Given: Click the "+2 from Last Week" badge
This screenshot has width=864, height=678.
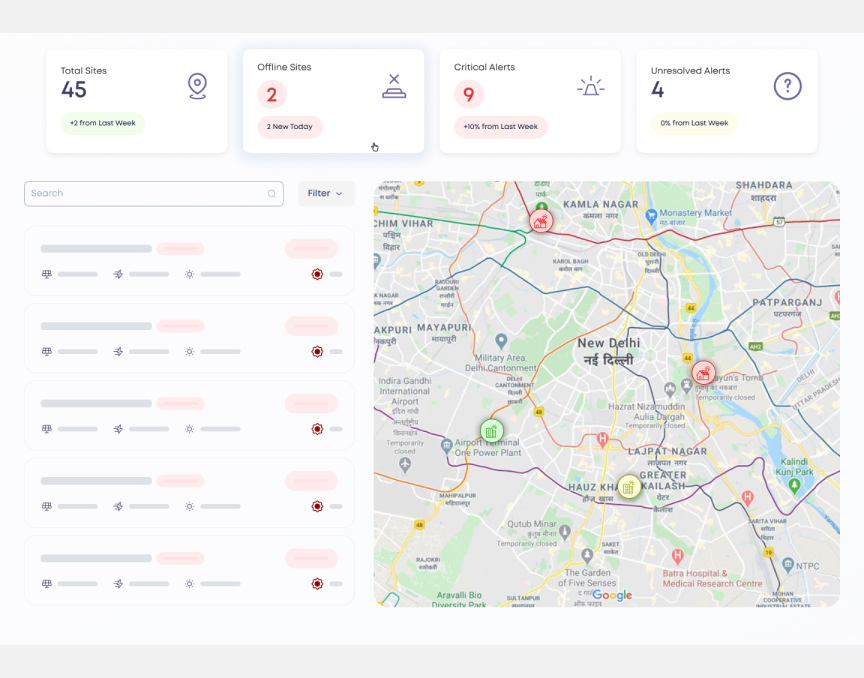Looking at the screenshot, I should tap(102, 123).
